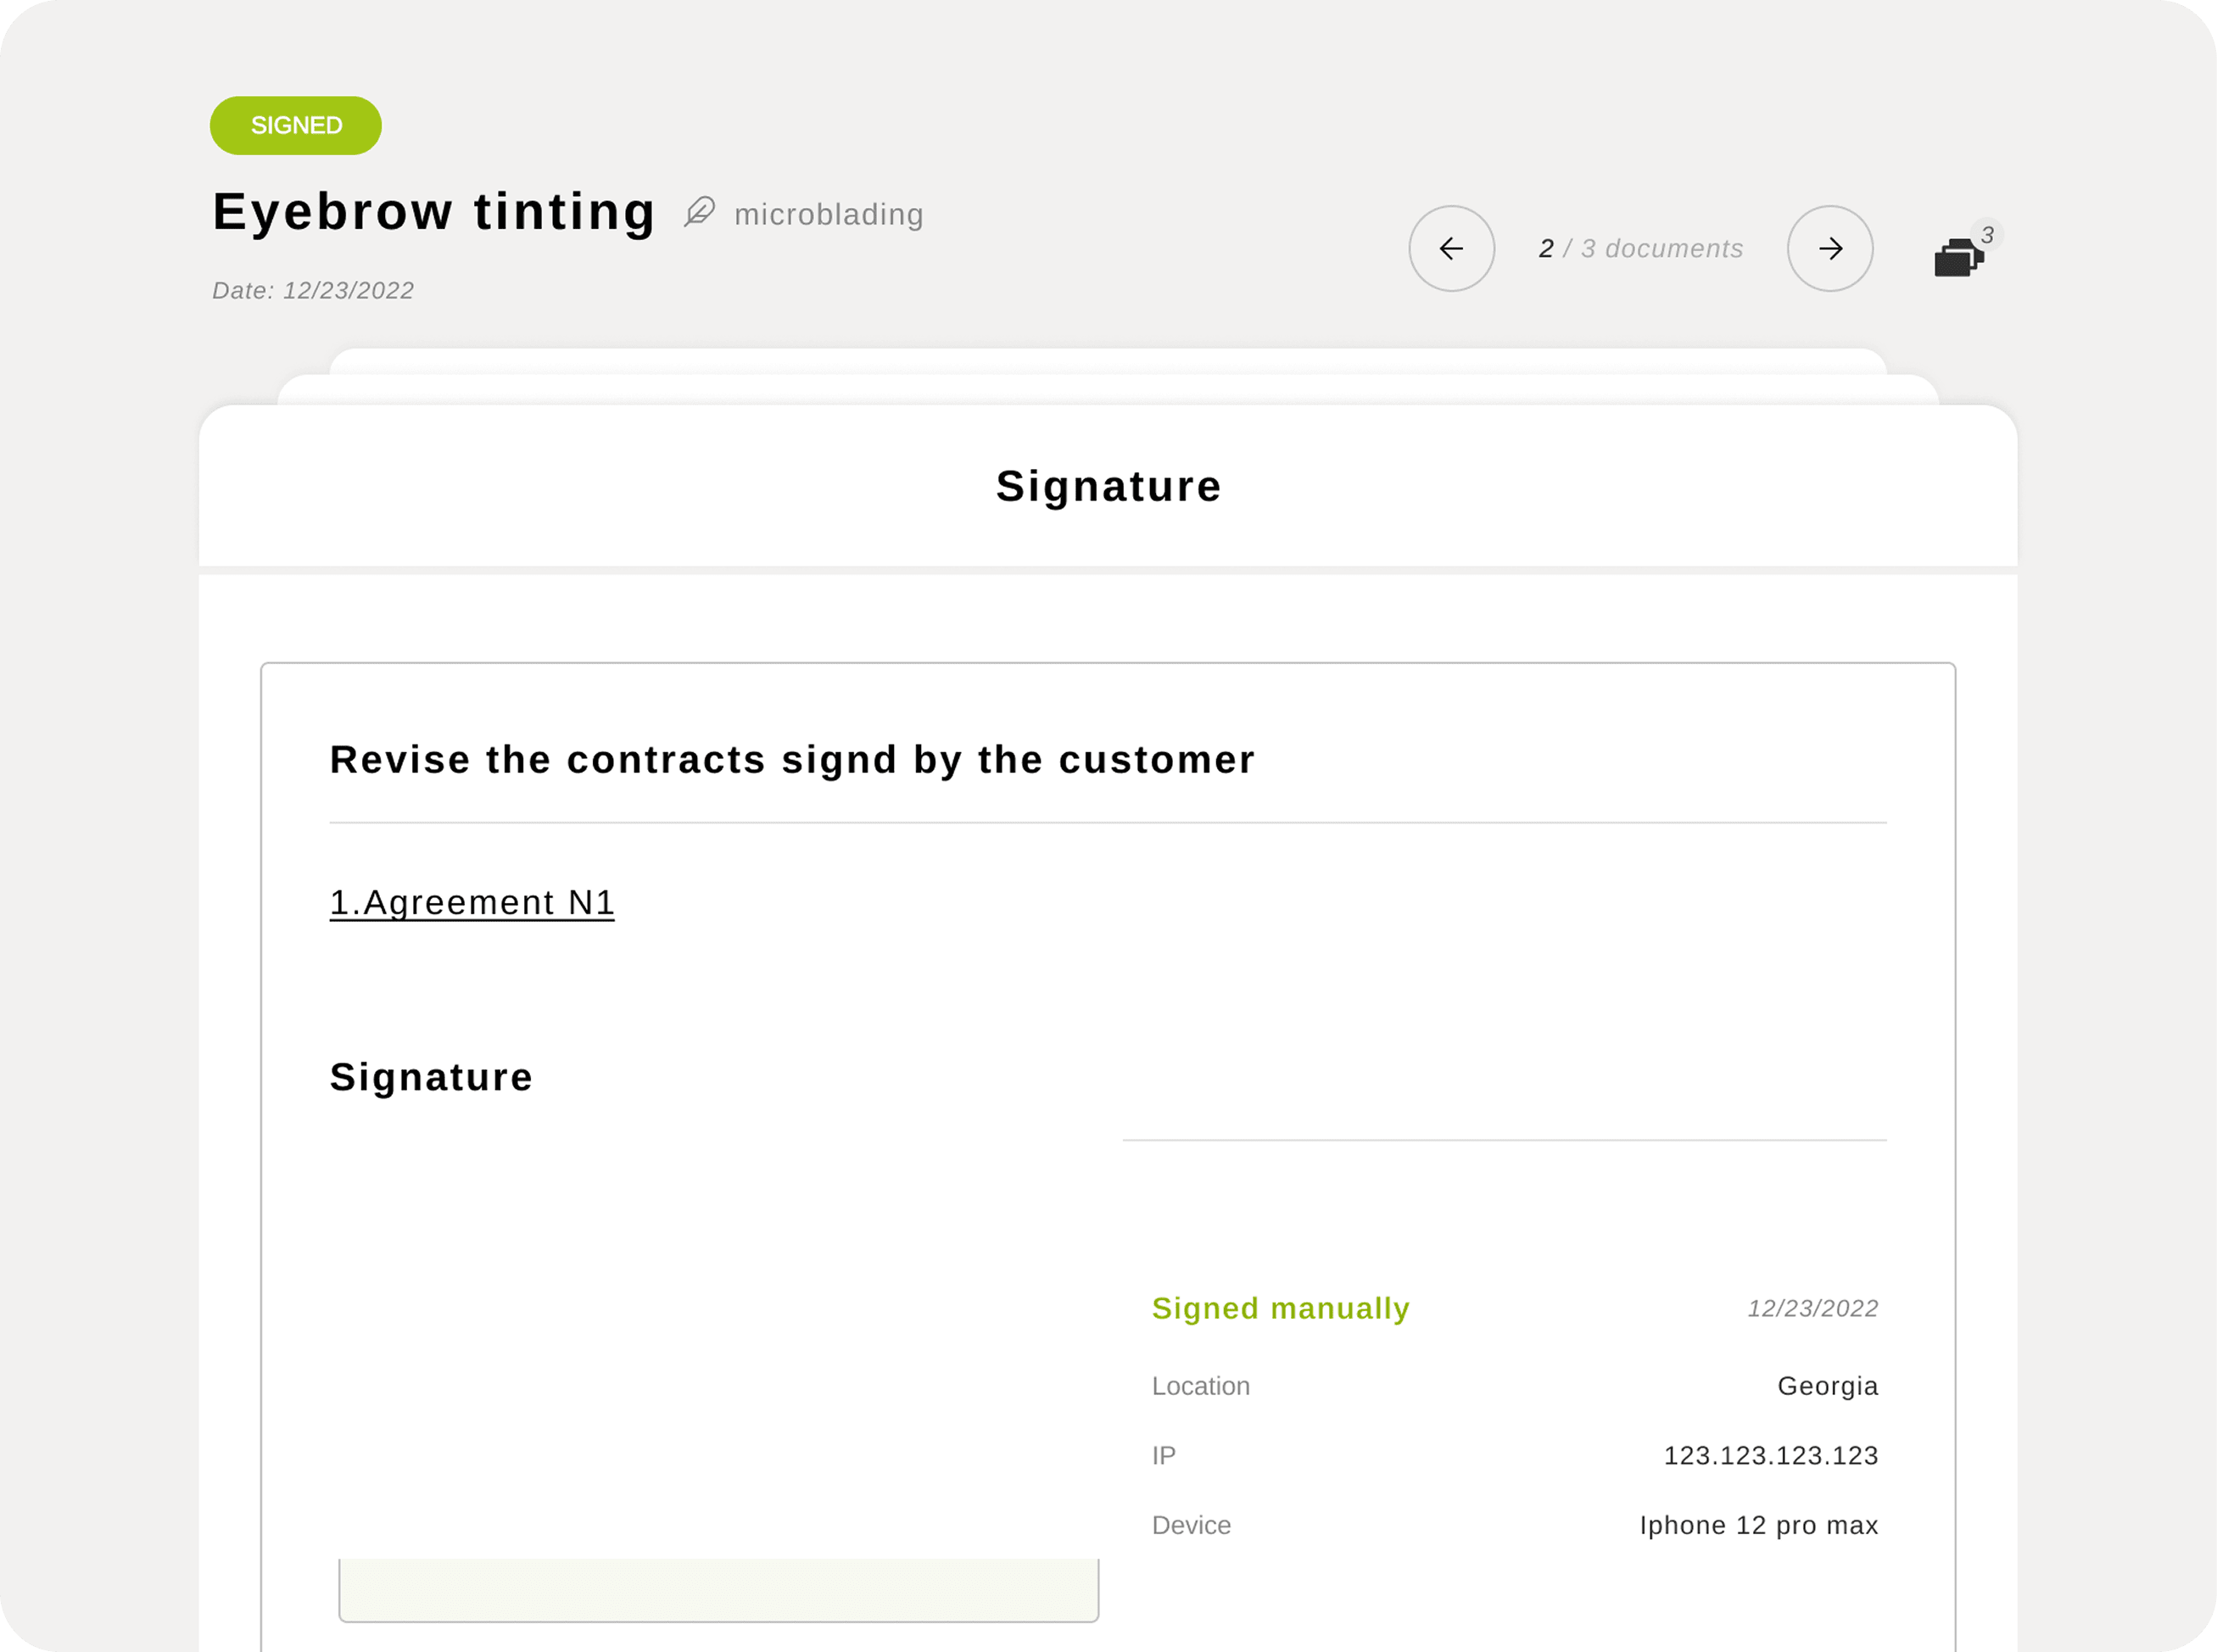Click inside the signature drawing box

tap(718, 1589)
